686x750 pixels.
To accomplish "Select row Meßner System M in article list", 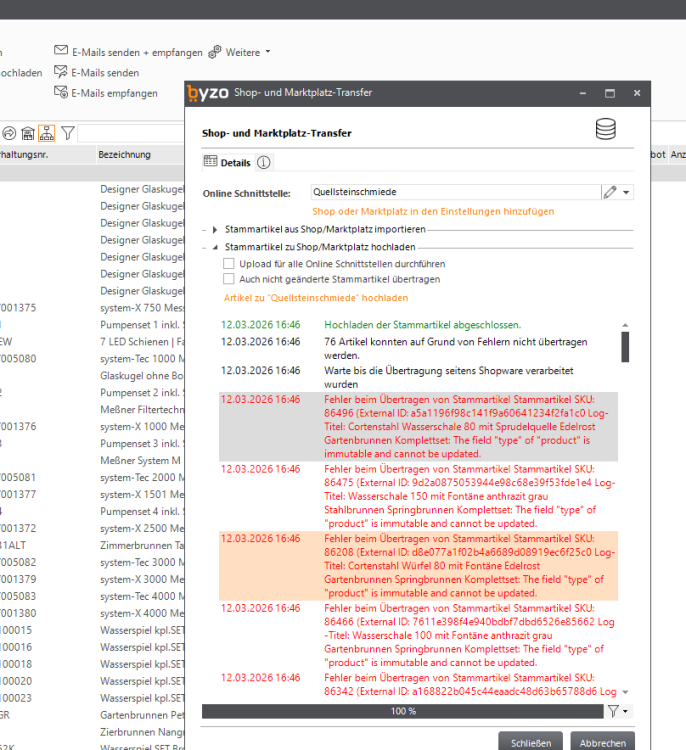I will pos(92,461).
